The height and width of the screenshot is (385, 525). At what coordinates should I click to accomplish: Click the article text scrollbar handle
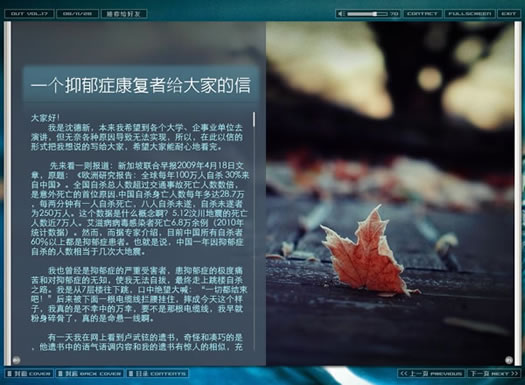[x=254, y=120]
